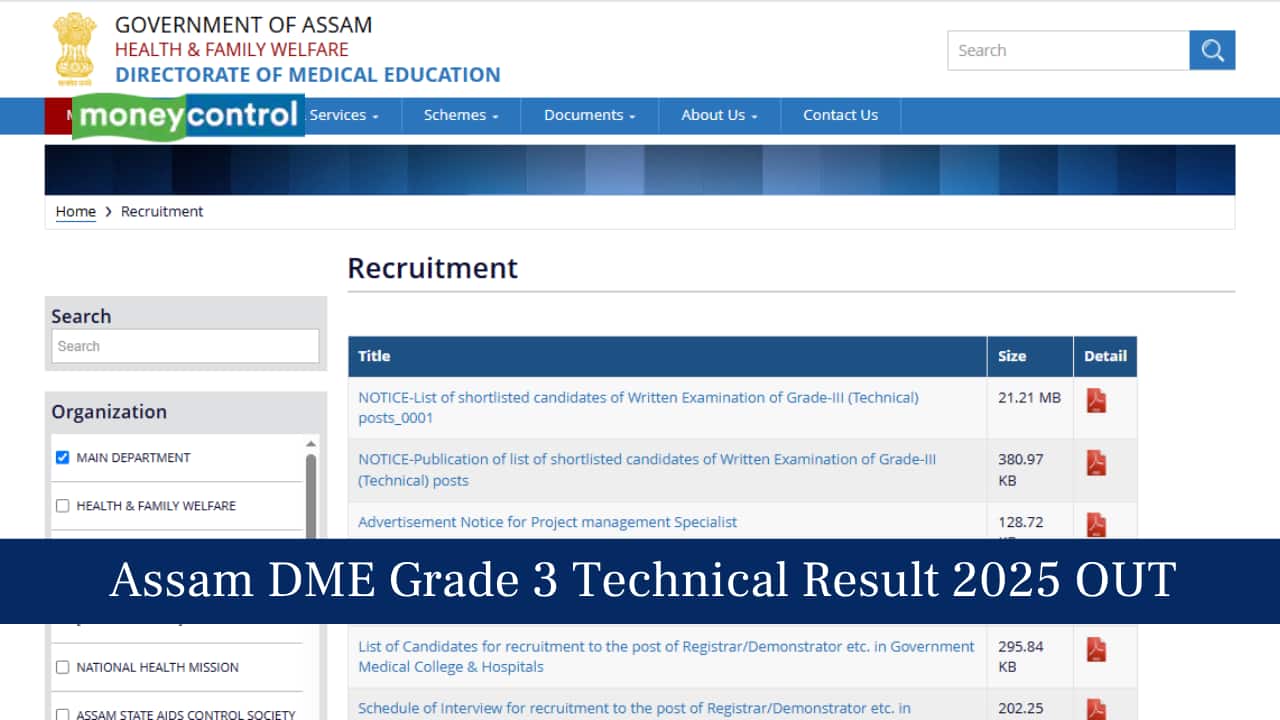Click inside the top Search box
Image resolution: width=1280 pixels, height=720 pixels.
[1065, 50]
